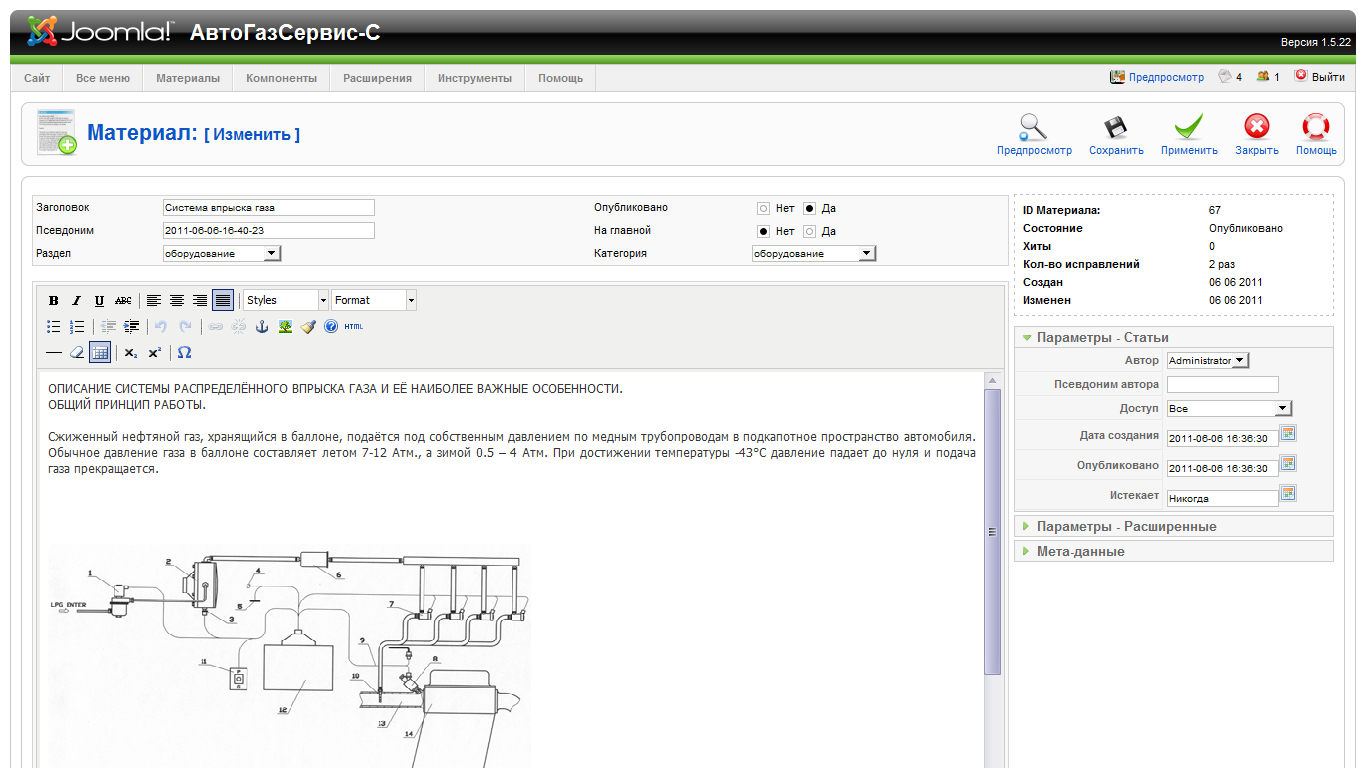The width and height of the screenshot is (1366, 768).
Task: Click the redo icon
Action: (185, 326)
